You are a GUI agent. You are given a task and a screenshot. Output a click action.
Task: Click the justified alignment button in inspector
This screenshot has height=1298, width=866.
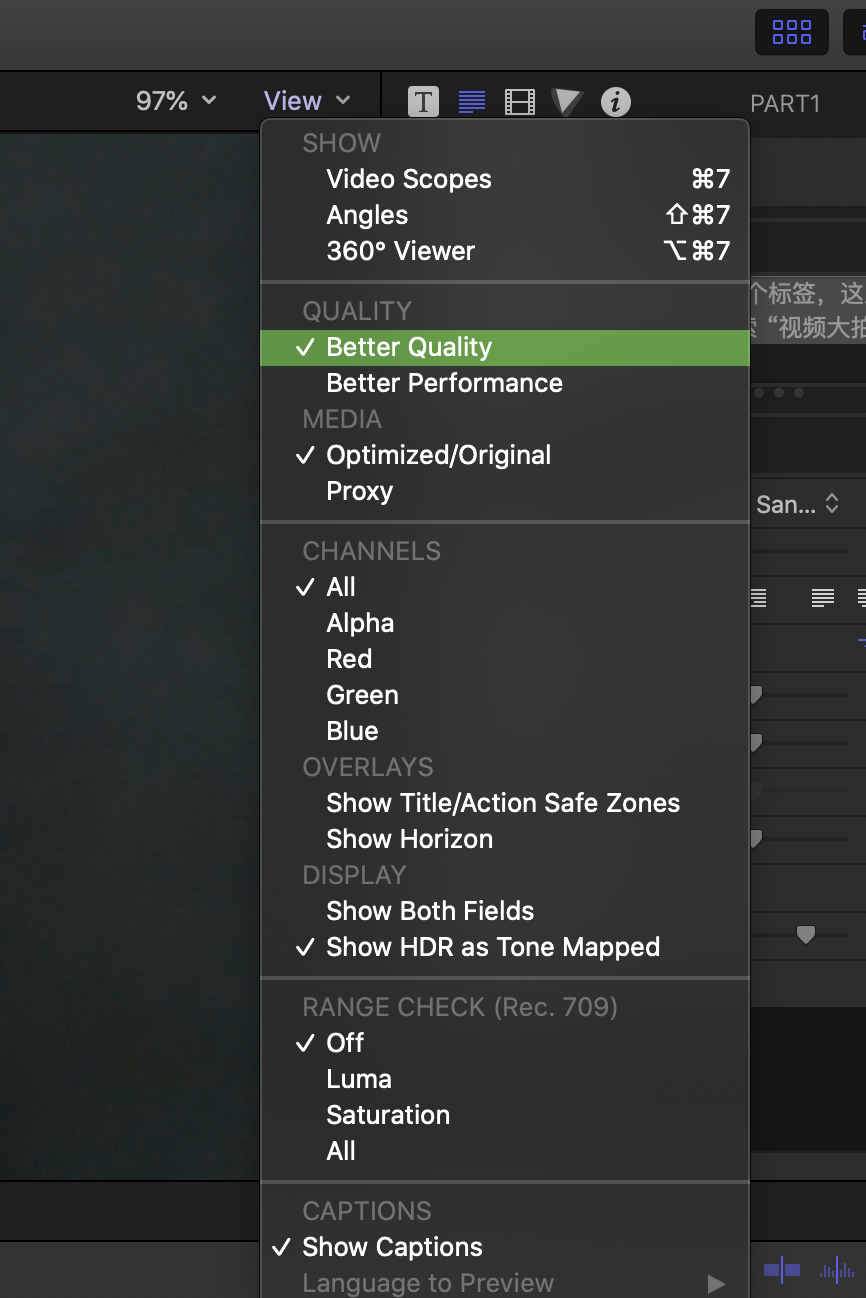822,598
